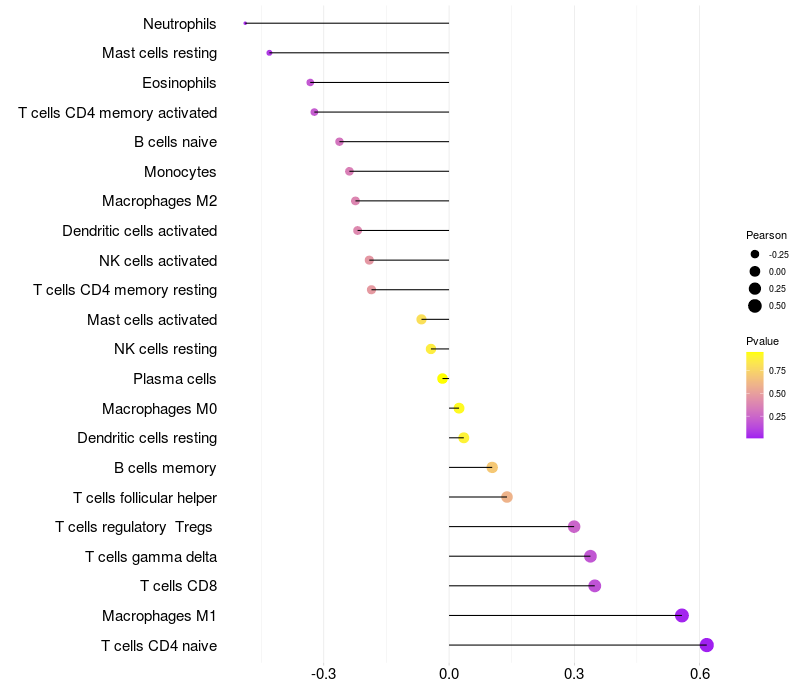Click the 0.6 x-axis tick label
Screen dimensions: 800x700
coord(700,675)
